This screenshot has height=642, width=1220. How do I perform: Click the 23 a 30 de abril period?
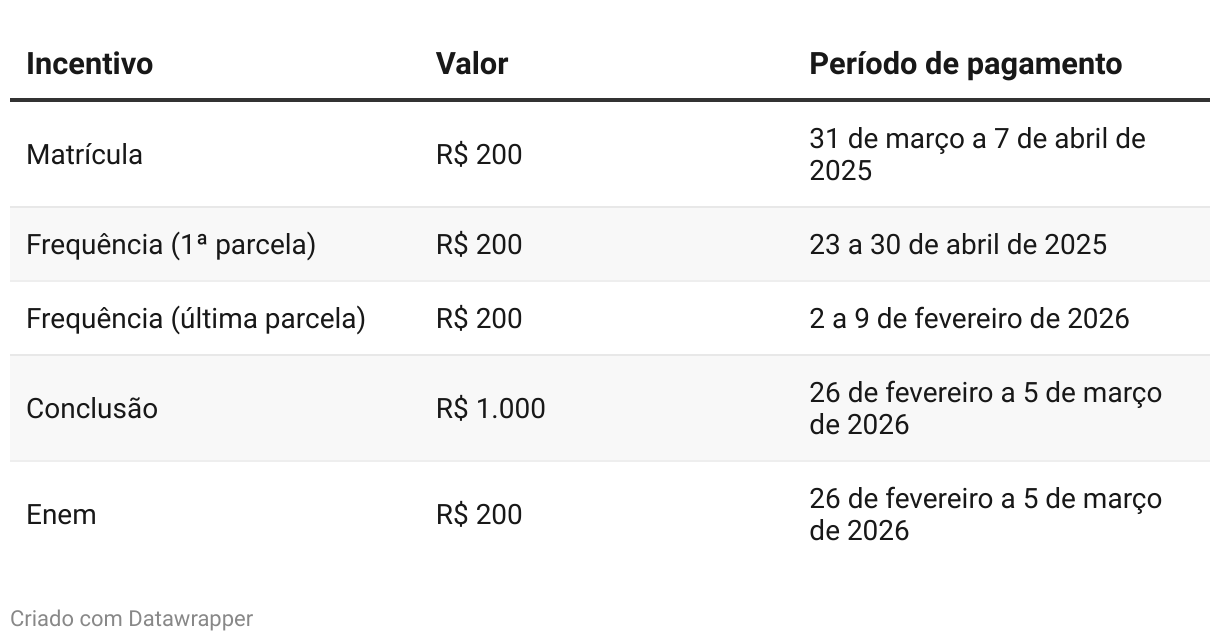[958, 245]
